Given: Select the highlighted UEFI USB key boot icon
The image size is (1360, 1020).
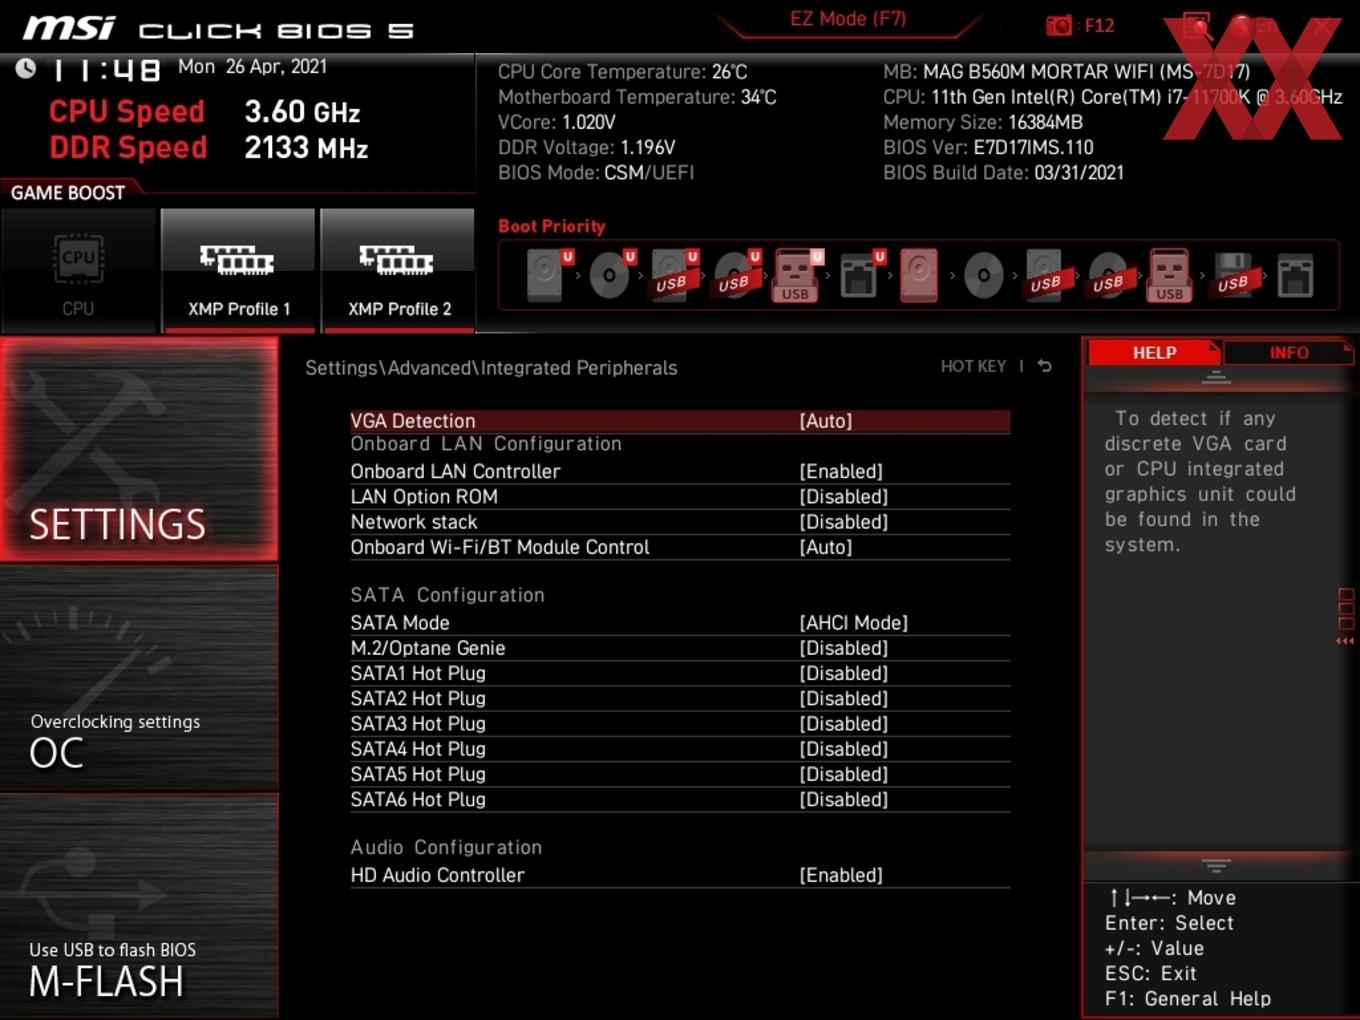Looking at the screenshot, I should pyautogui.click(x=796, y=275).
